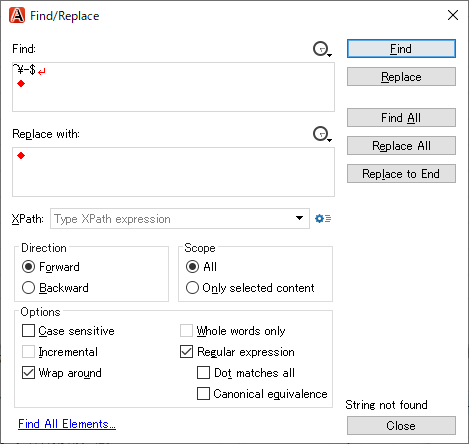This screenshot has width=469, height=444.
Task: Close the Find/Replace dialog via the X
Action: 453,15
